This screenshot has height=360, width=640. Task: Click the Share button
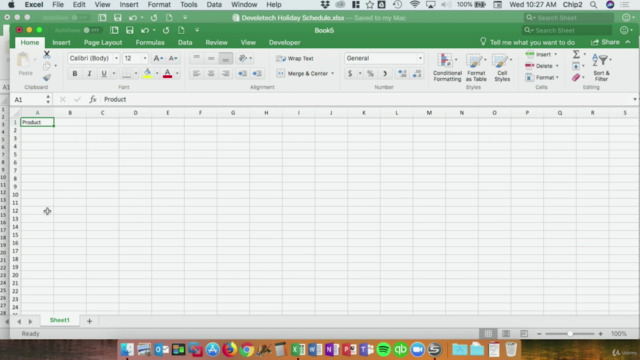[x=605, y=42]
